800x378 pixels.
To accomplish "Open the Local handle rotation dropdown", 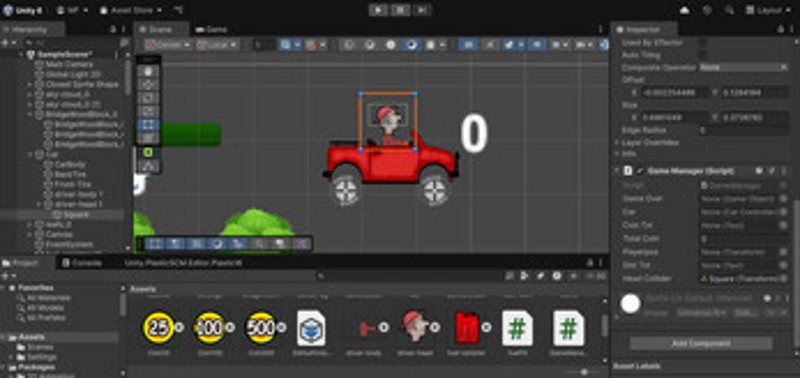I will tap(217, 45).
